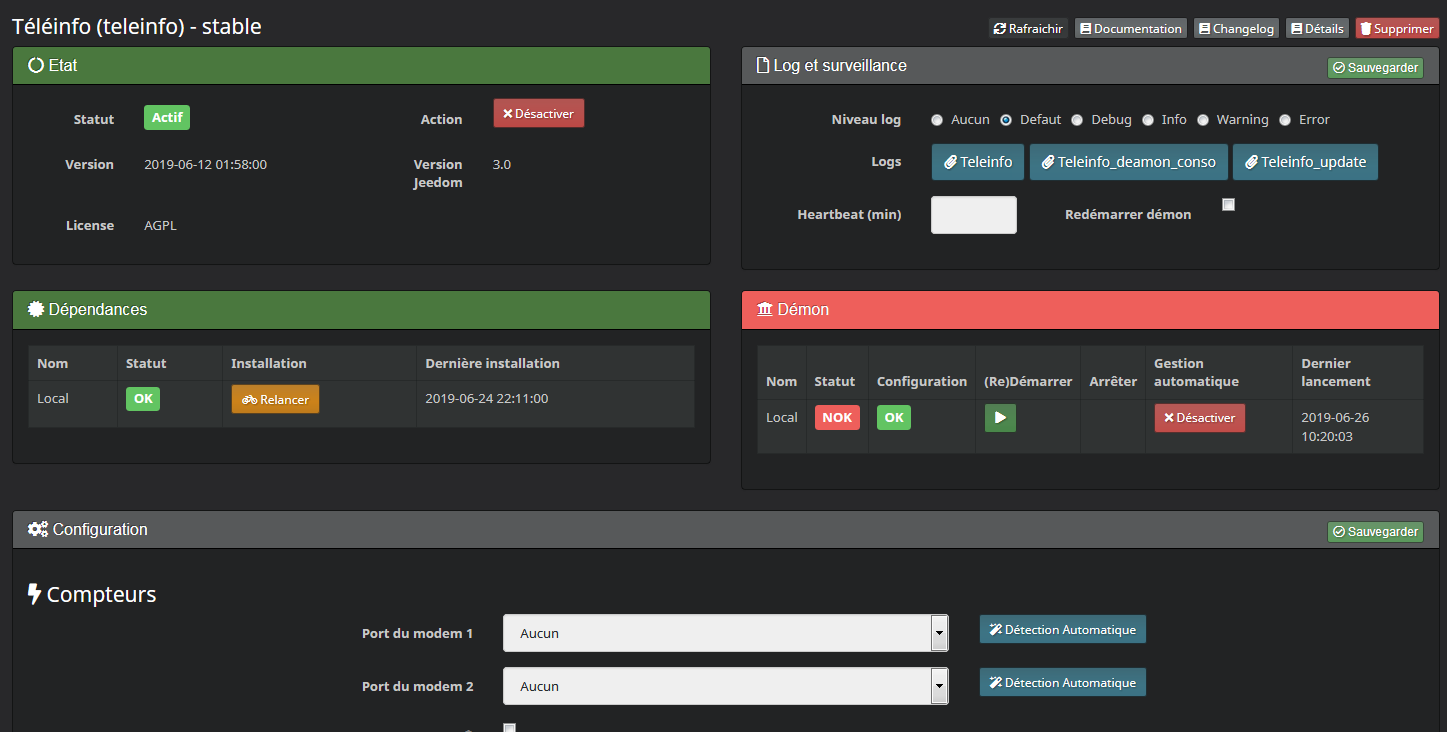Select Defaut log level

click(x=1006, y=120)
